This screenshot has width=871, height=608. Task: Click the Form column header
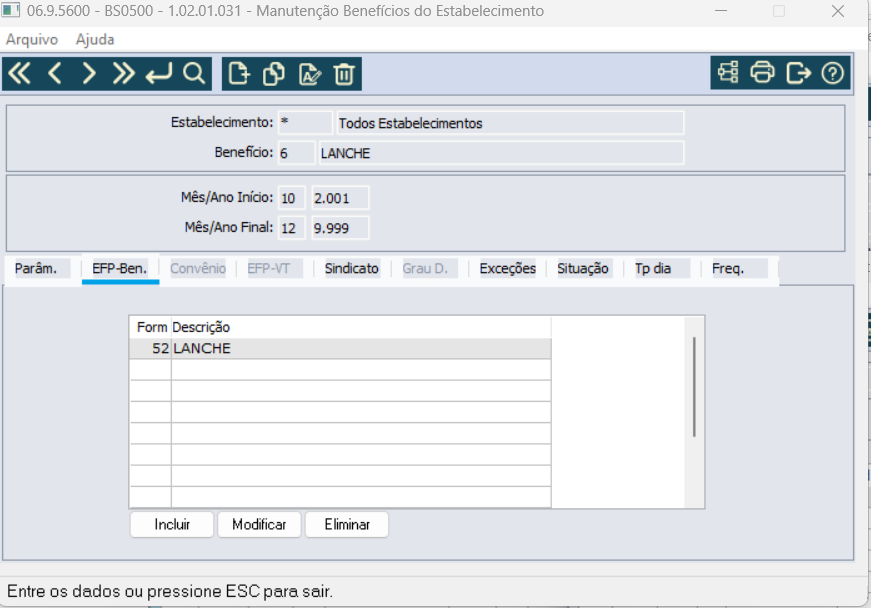coord(152,327)
